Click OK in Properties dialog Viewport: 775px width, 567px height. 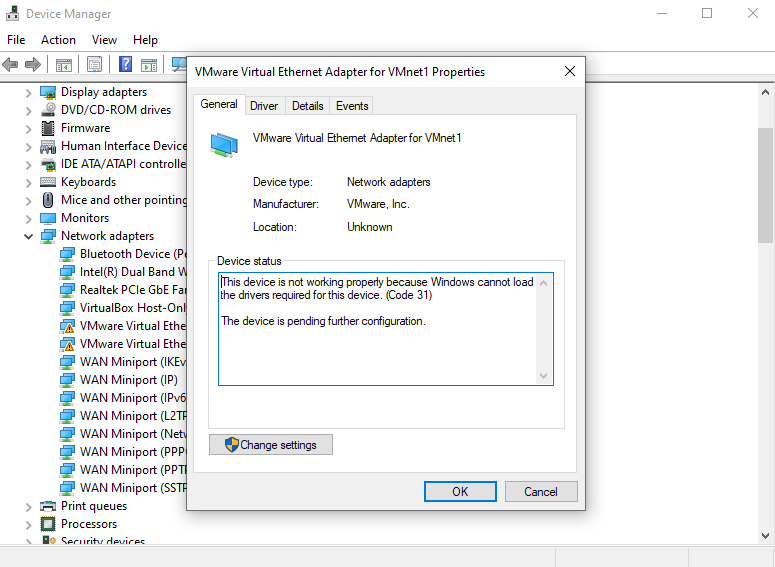click(460, 491)
